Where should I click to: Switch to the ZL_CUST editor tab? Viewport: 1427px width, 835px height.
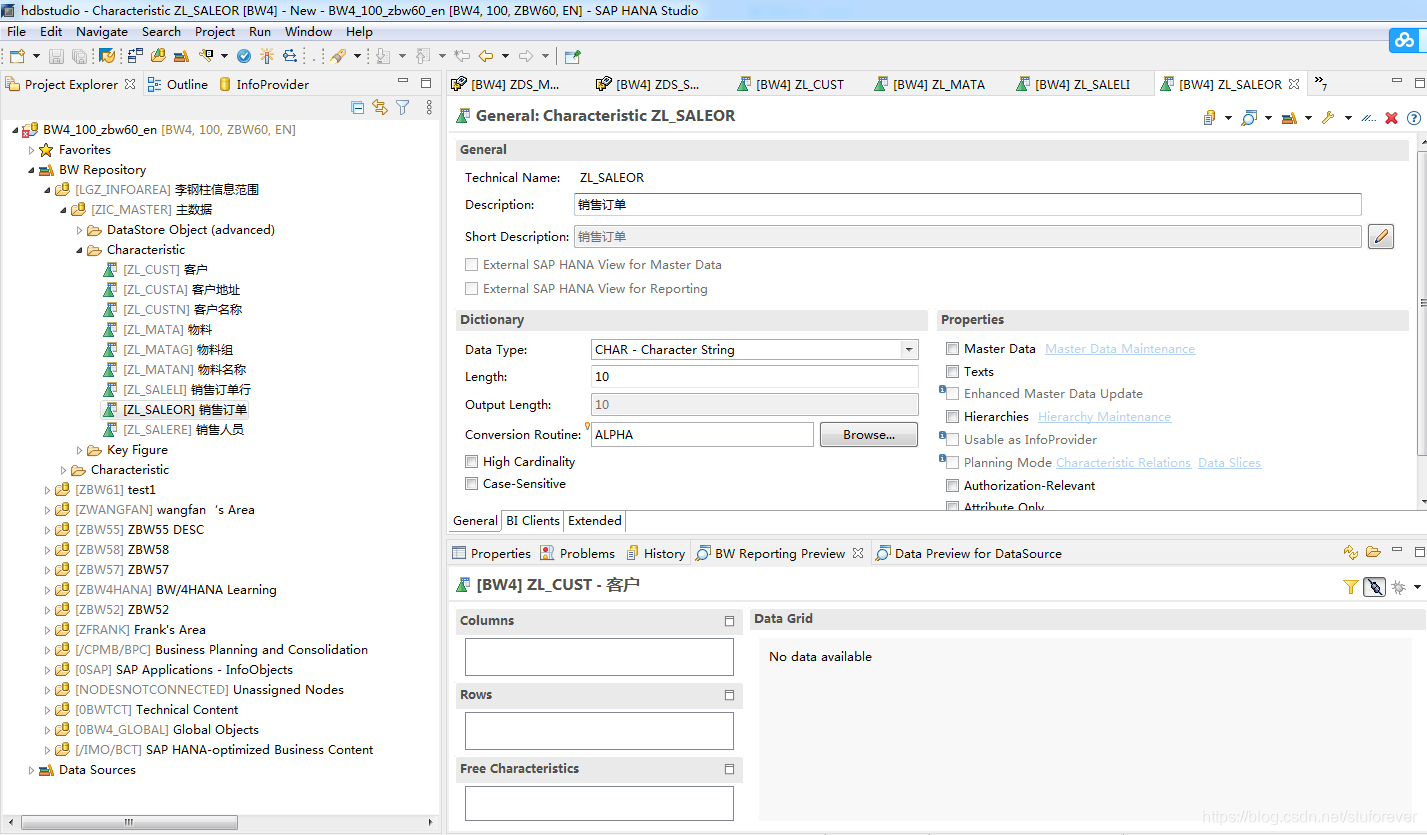click(790, 84)
